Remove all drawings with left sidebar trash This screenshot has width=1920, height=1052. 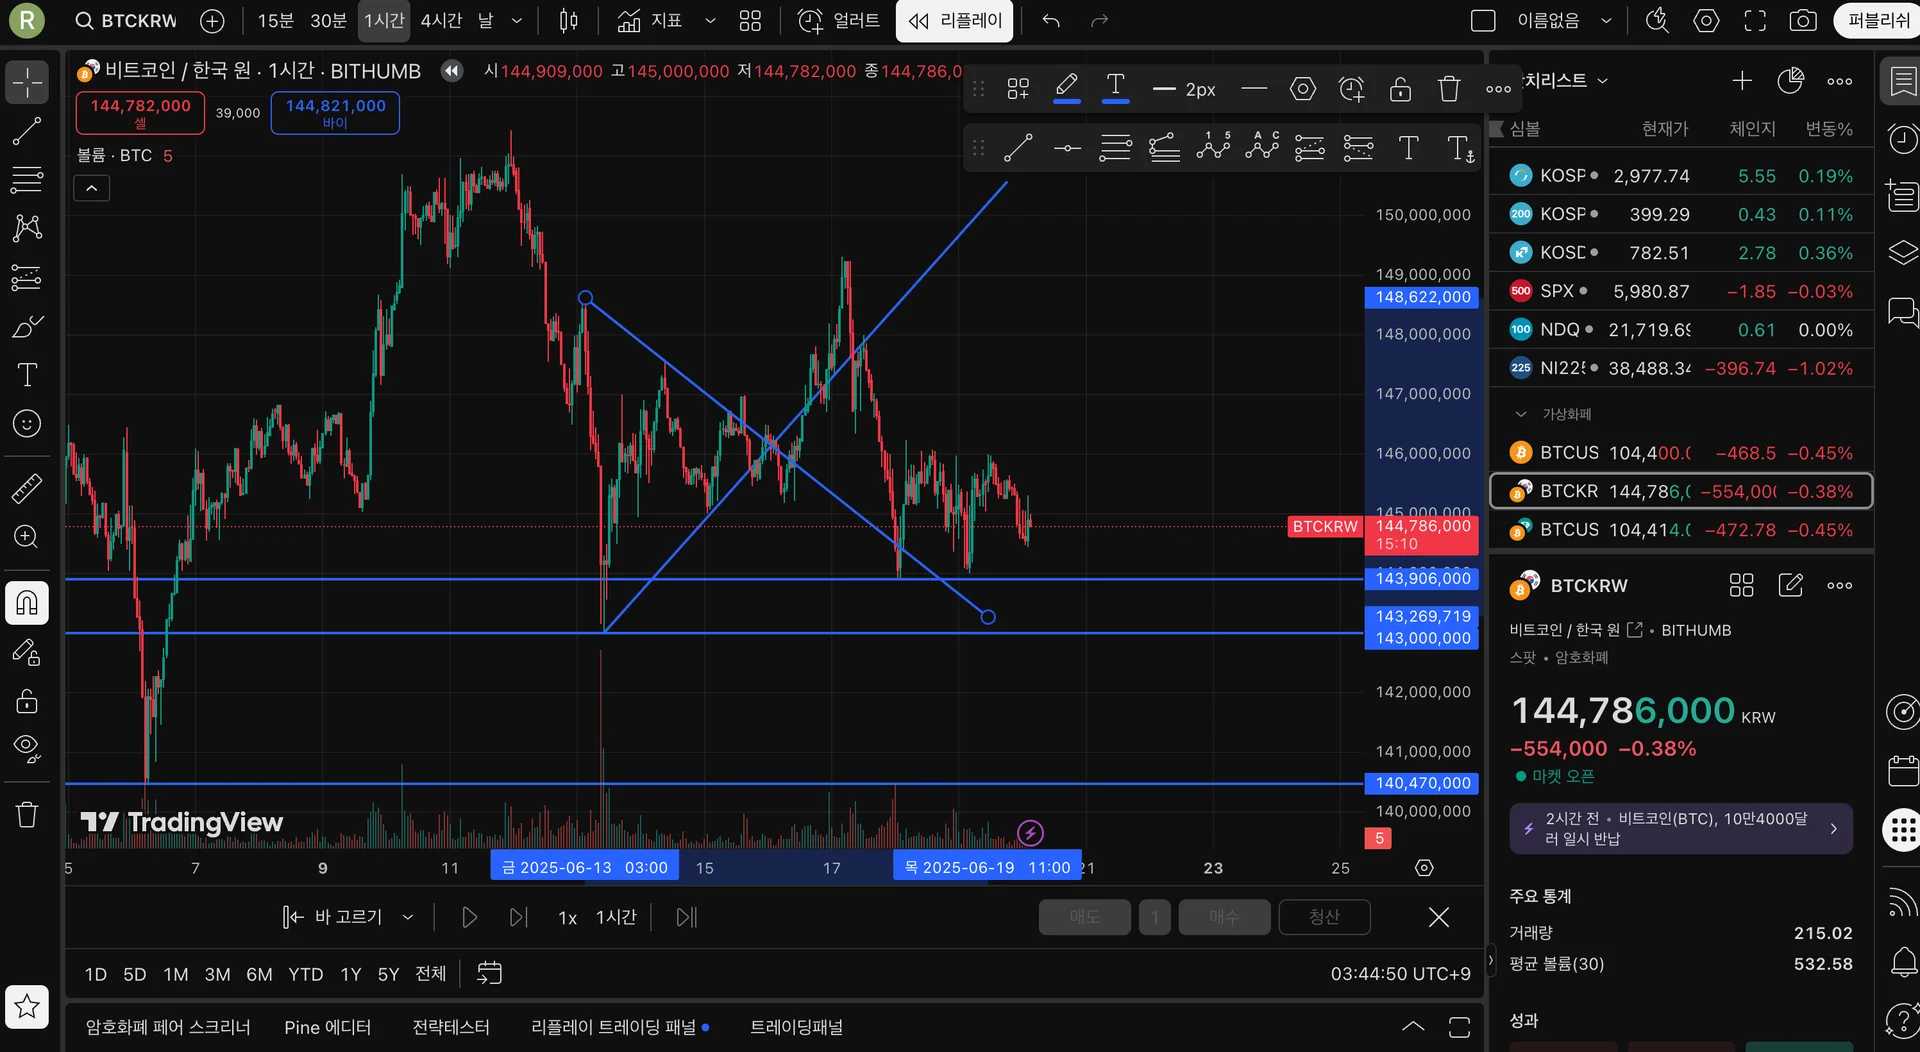coord(27,814)
